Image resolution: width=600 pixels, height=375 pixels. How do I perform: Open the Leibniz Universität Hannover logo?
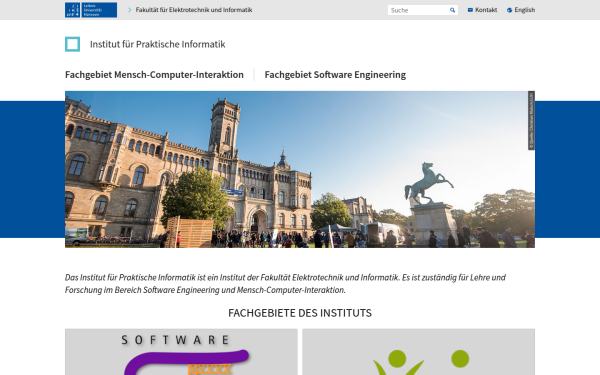(x=91, y=10)
